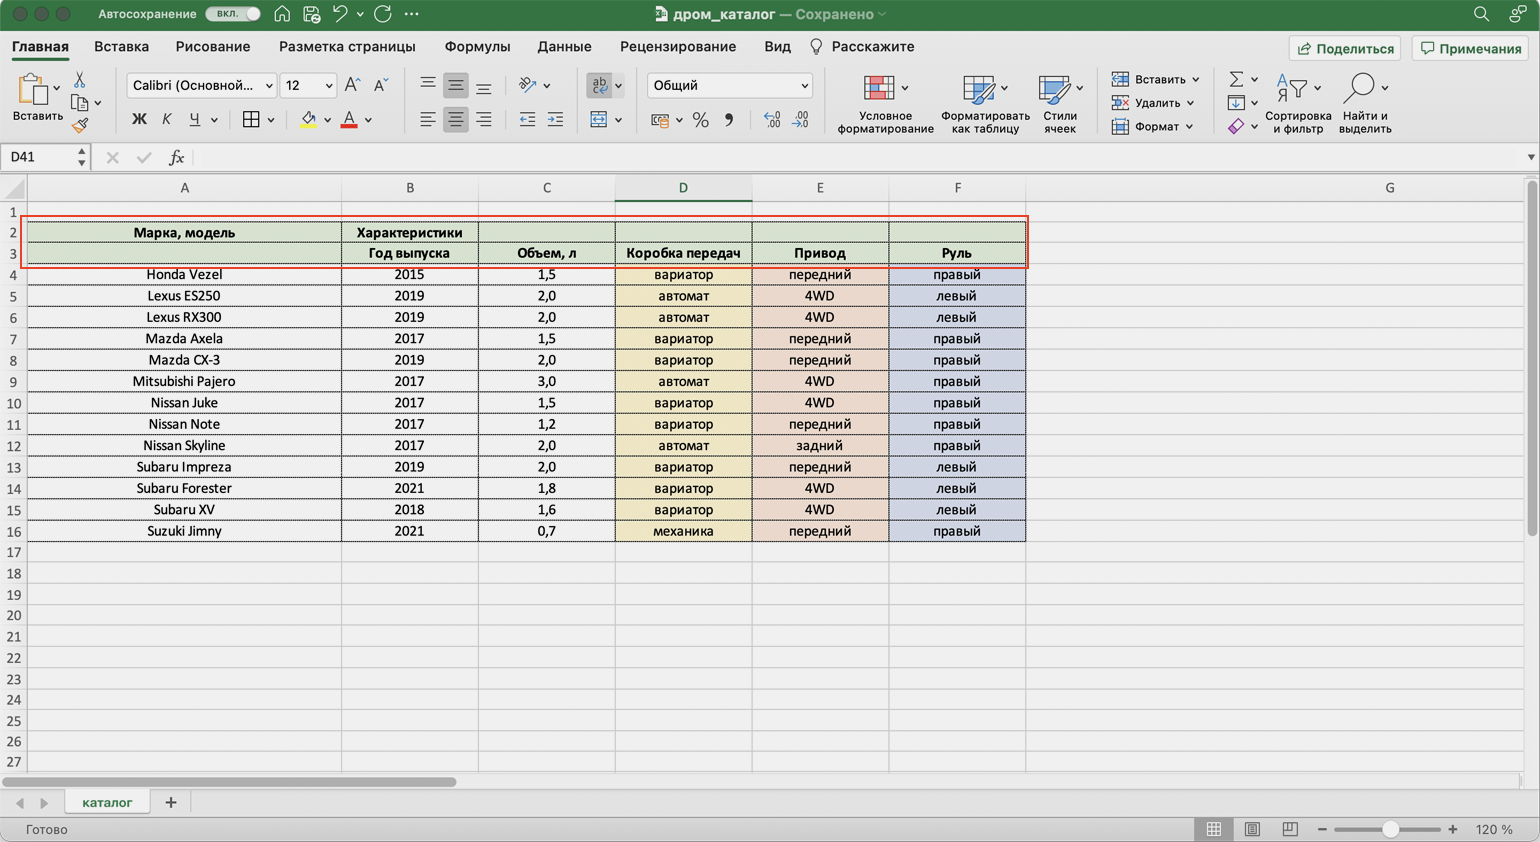
Task: Open the font size dropdown
Action: pos(308,86)
